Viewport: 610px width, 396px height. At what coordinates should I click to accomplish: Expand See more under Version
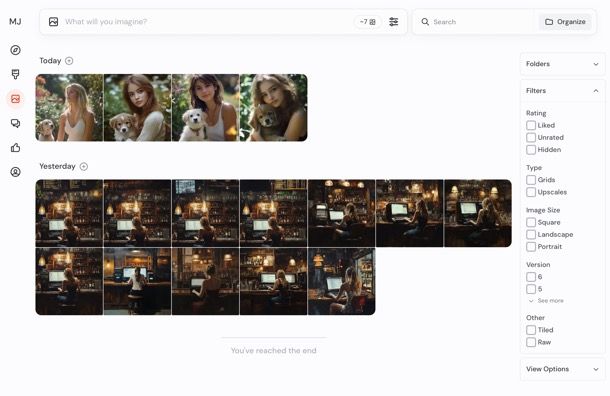click(x=546, y=301)
